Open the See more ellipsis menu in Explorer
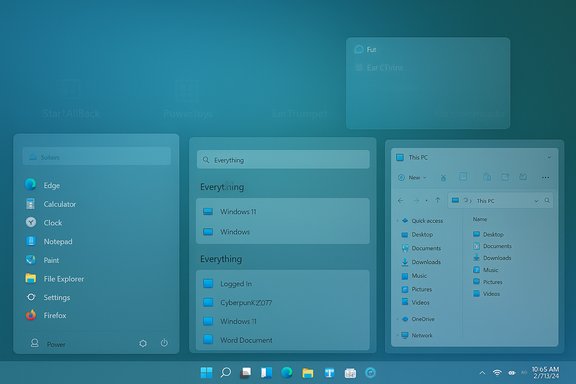Screen dimensions: 576x384 click(545, 178)
